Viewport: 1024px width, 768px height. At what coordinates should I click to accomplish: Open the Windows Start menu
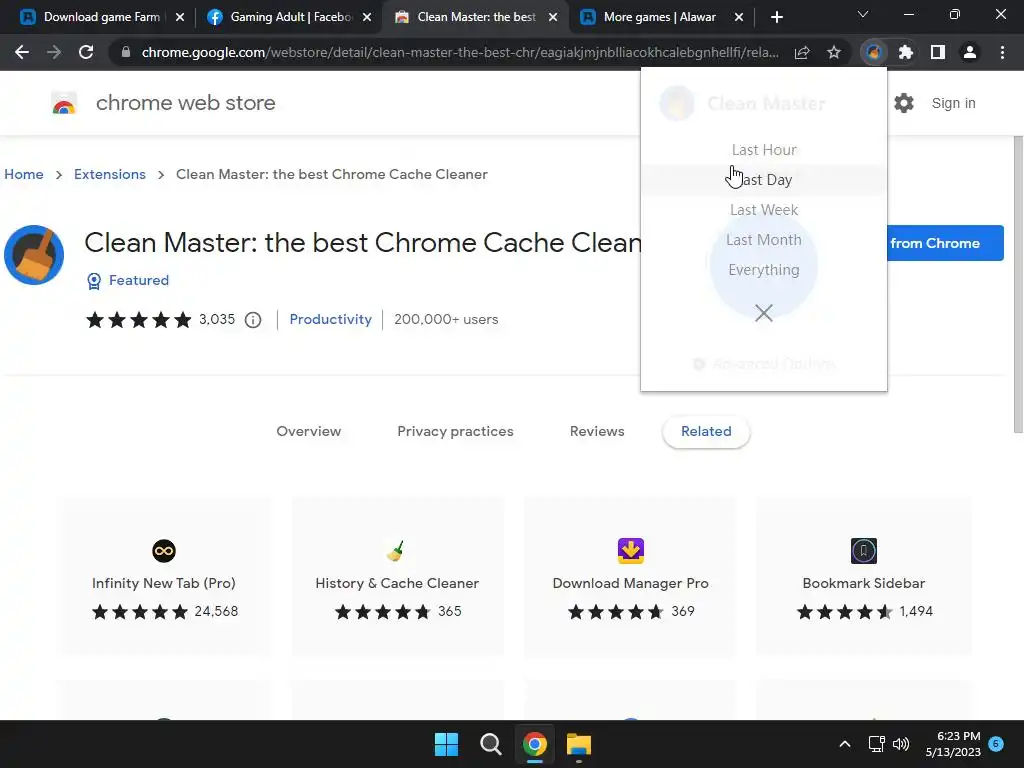(x=447, y=744)
